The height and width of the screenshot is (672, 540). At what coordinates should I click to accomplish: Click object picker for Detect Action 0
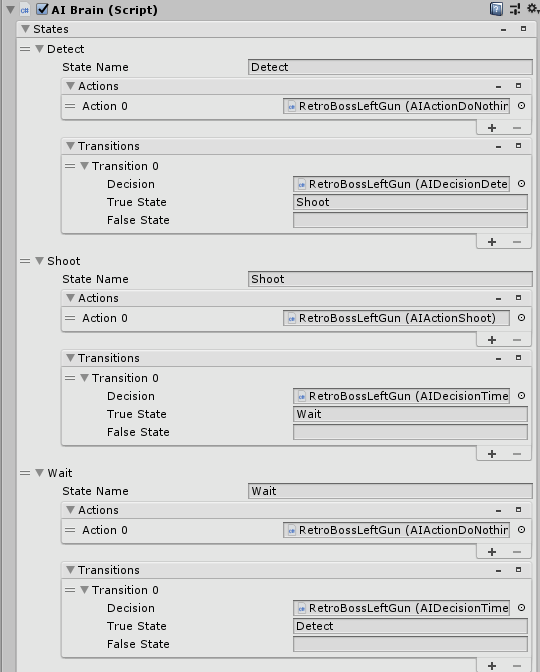tap(521, 106)
